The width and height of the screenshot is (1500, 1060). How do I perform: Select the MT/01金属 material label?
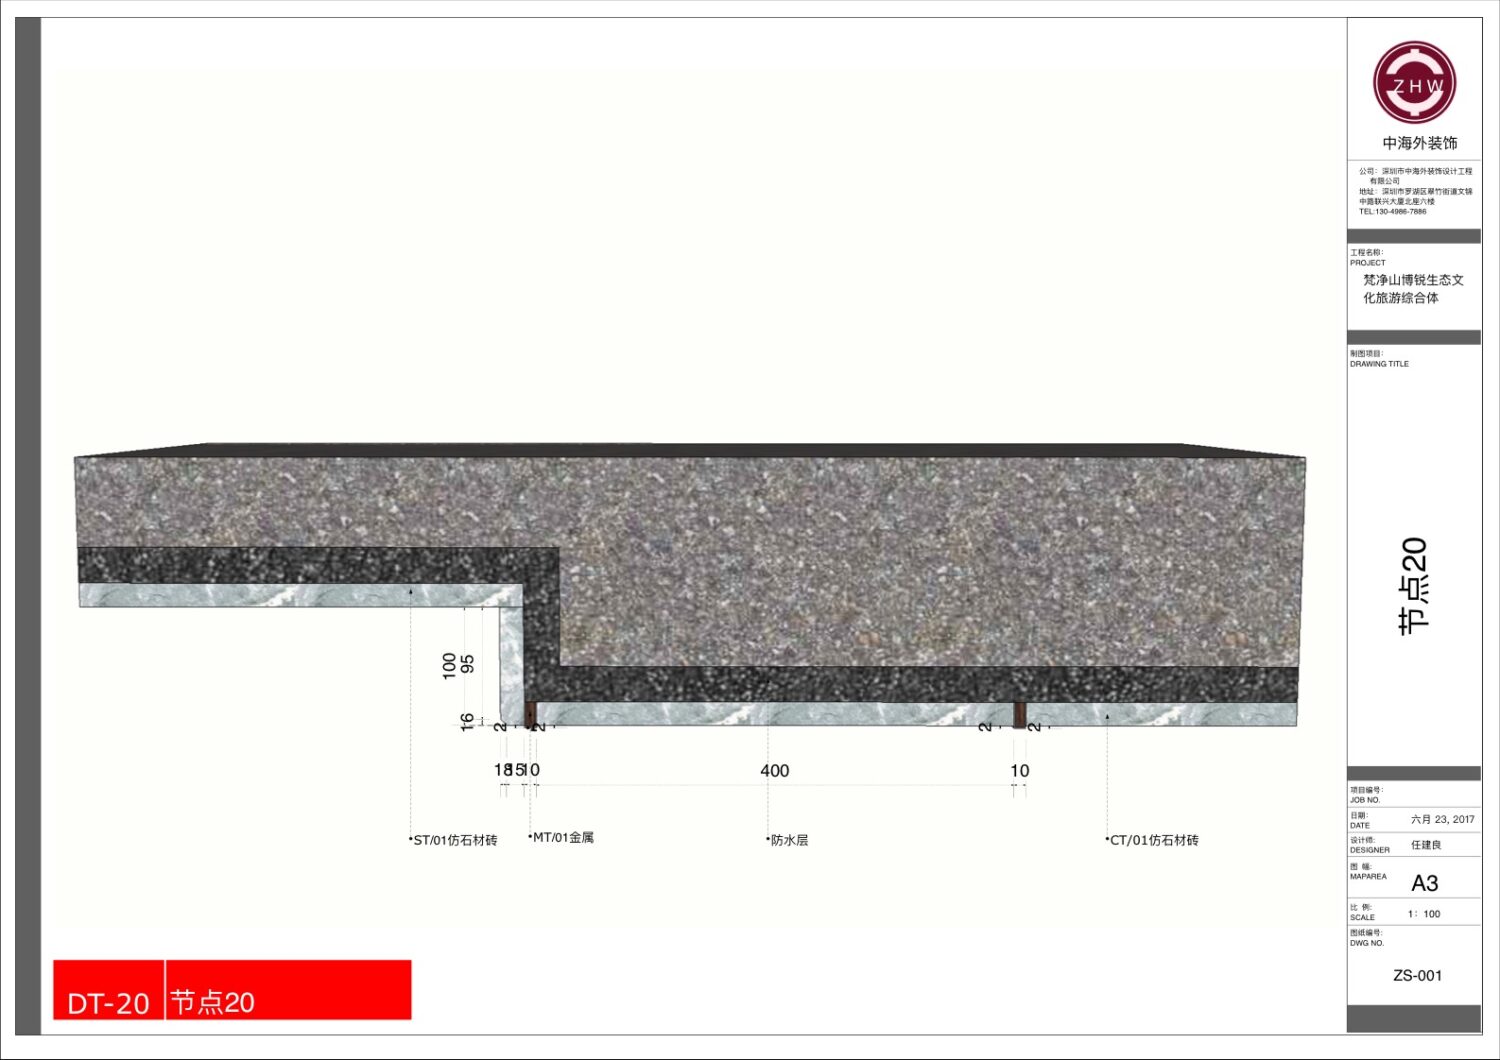point(563,837)
